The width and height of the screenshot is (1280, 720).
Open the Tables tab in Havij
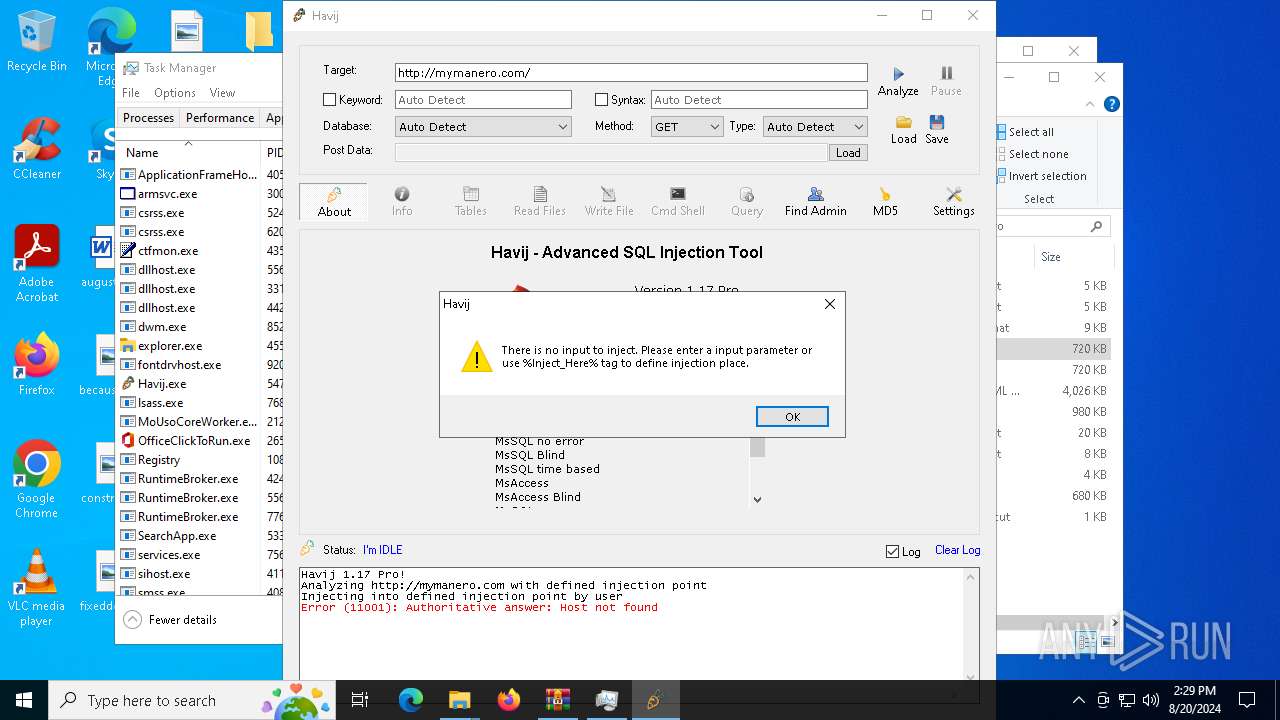(471, 201)
